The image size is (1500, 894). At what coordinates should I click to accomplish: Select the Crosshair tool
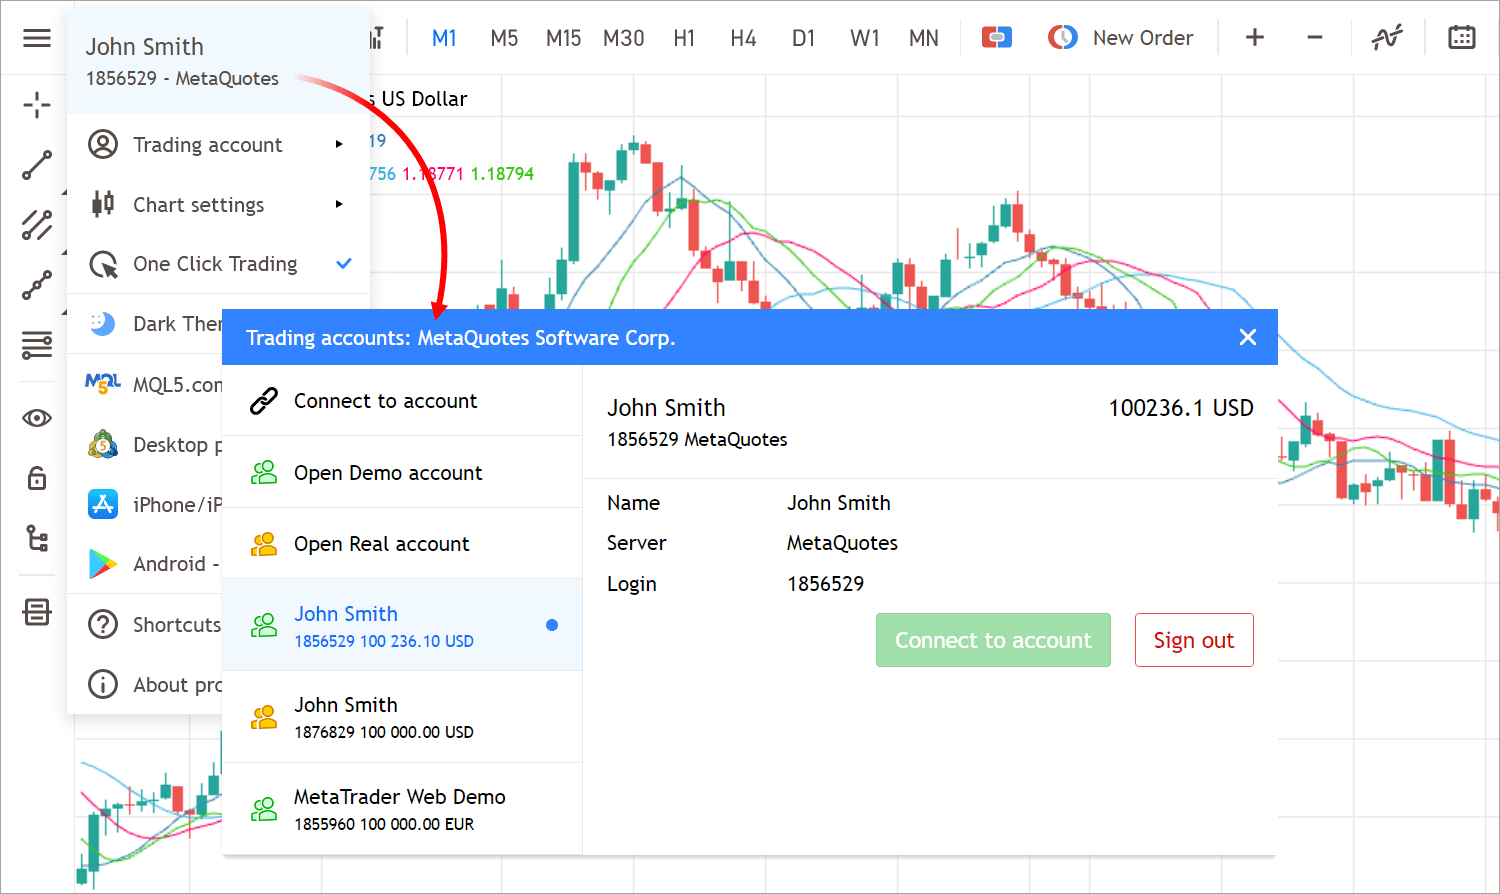point(37,105)
